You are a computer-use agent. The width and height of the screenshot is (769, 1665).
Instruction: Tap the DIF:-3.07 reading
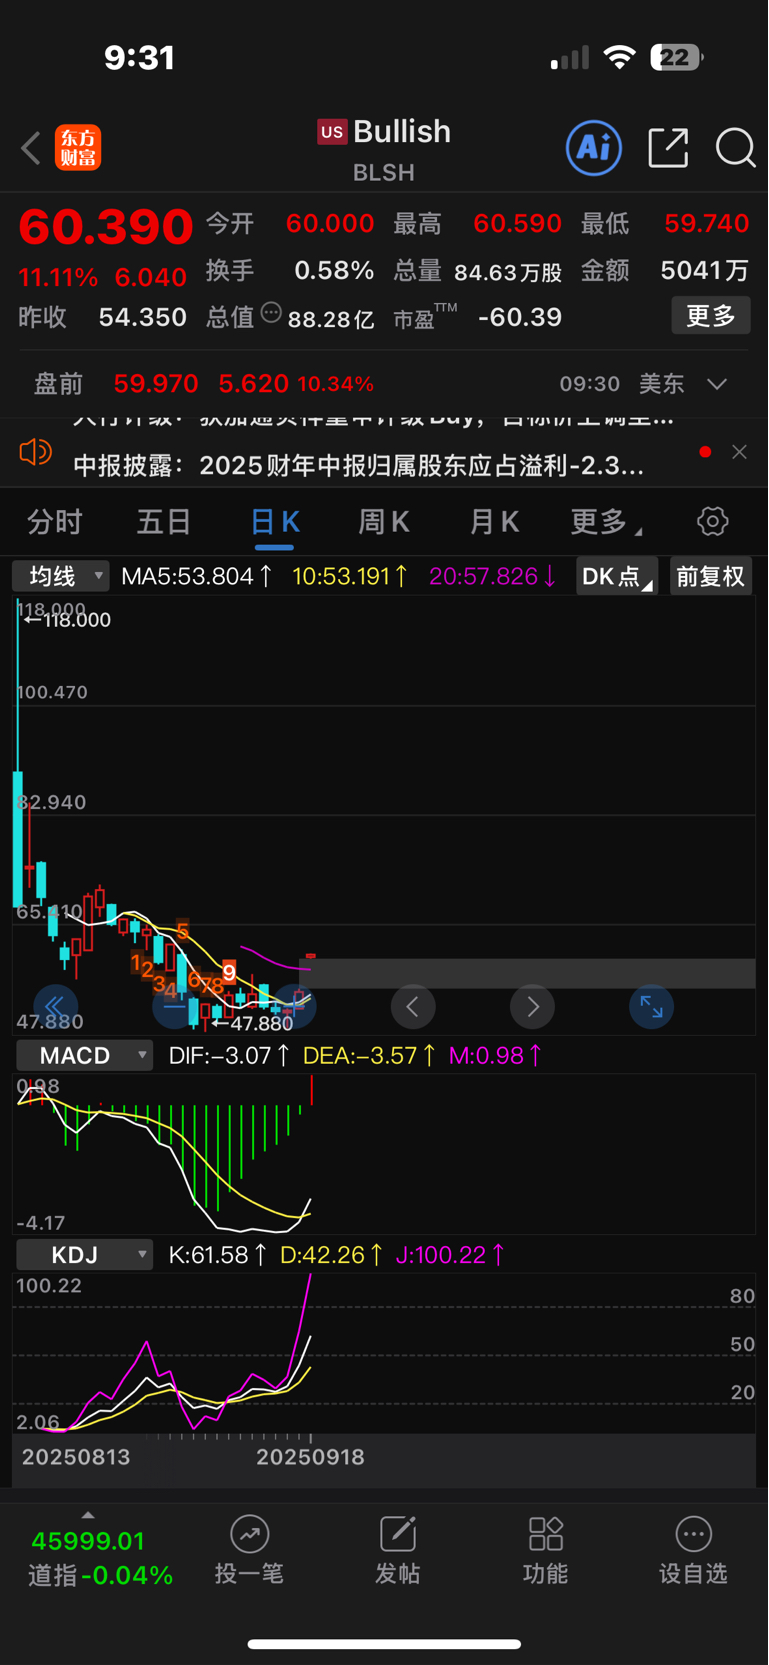coord(229,1056)
